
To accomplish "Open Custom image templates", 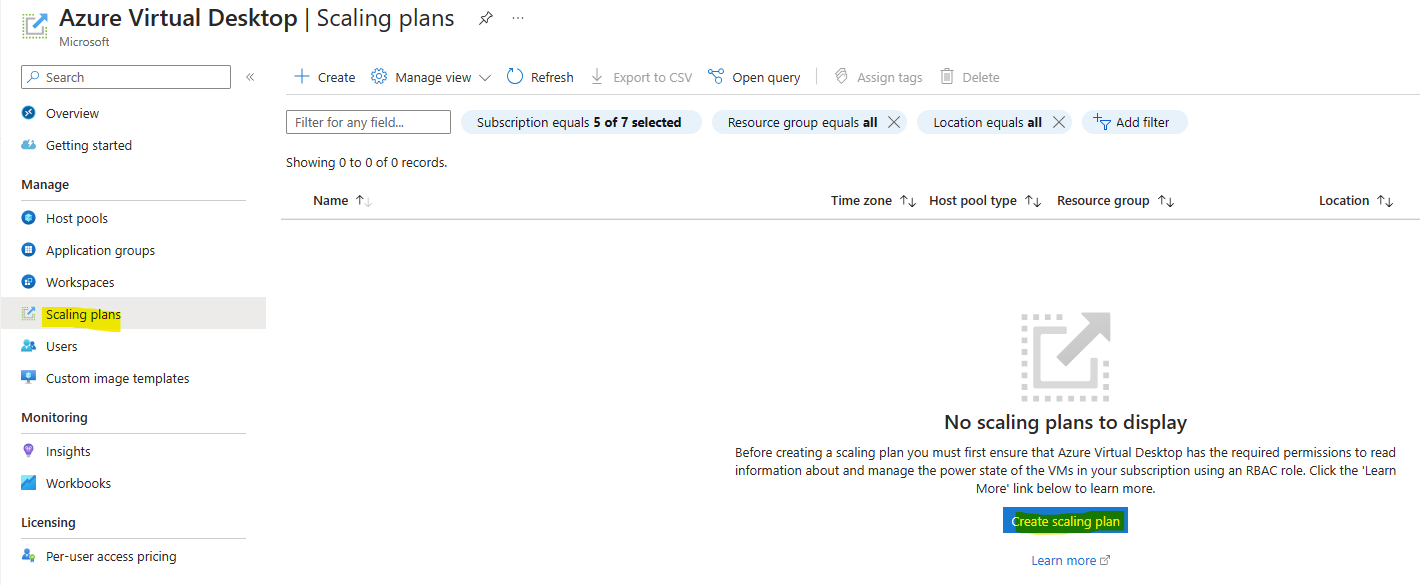I will coord(118,378).
